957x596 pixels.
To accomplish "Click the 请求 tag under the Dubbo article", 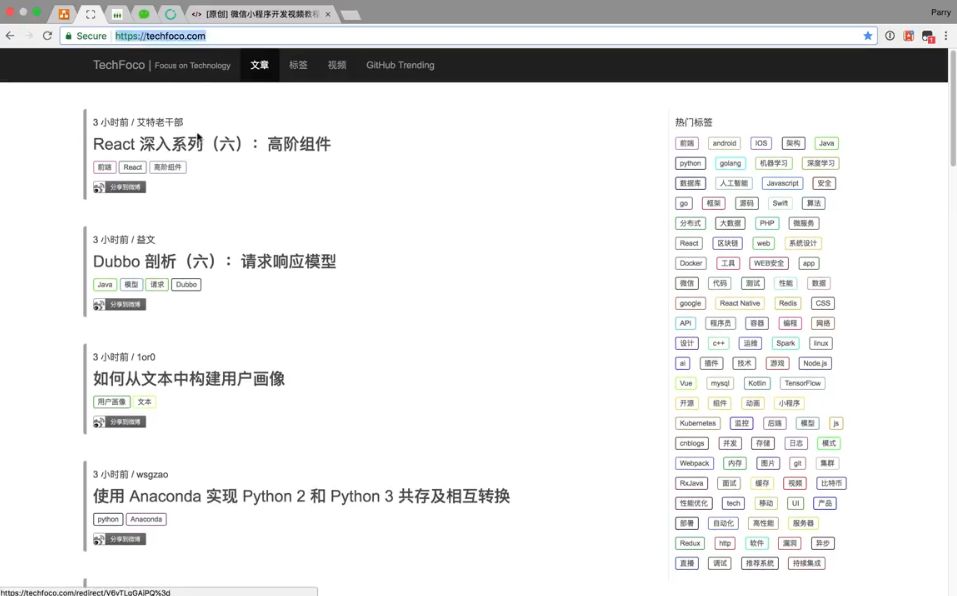I will coord(157,284).
